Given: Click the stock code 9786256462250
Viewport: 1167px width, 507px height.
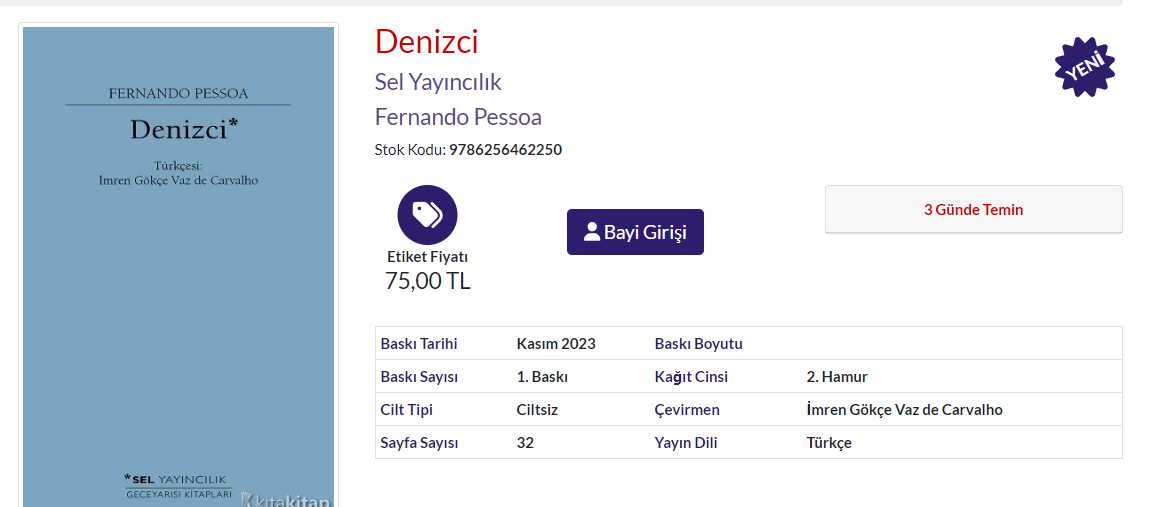Looking at the screenshot, I should tap(505, 150).
